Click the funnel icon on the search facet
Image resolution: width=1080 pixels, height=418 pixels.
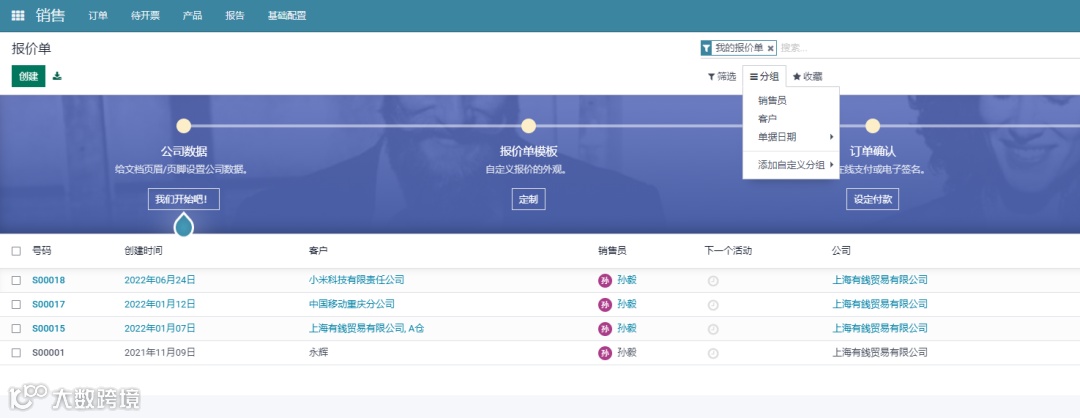click(706, 48)
